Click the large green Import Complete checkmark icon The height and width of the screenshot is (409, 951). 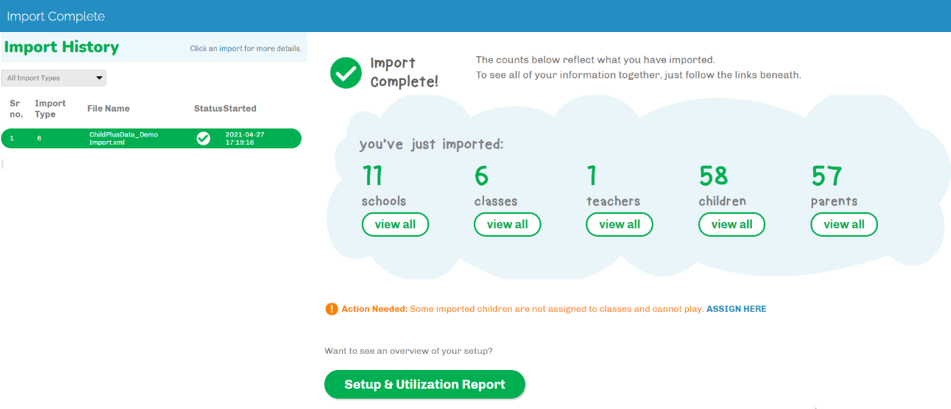pyautogui.click(x=346, y=72)
